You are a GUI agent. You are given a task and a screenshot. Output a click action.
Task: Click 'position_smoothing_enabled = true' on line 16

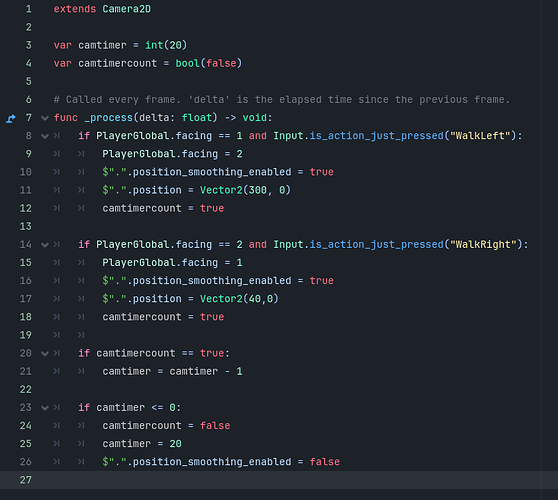[233, 281]
